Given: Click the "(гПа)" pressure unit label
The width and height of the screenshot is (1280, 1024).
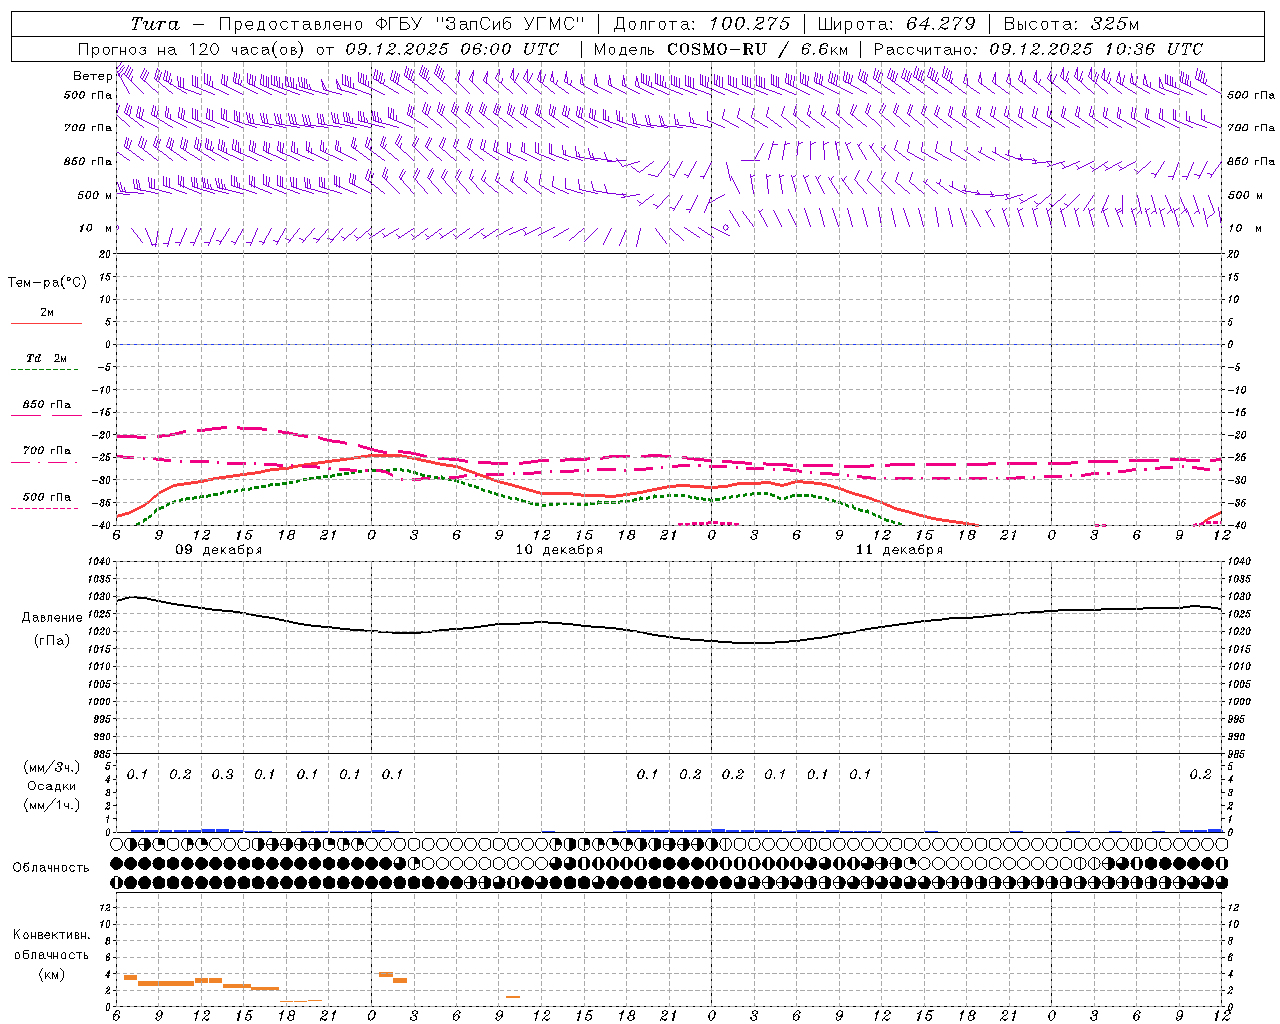Looking at the screenshot, I should pos(52,640).
